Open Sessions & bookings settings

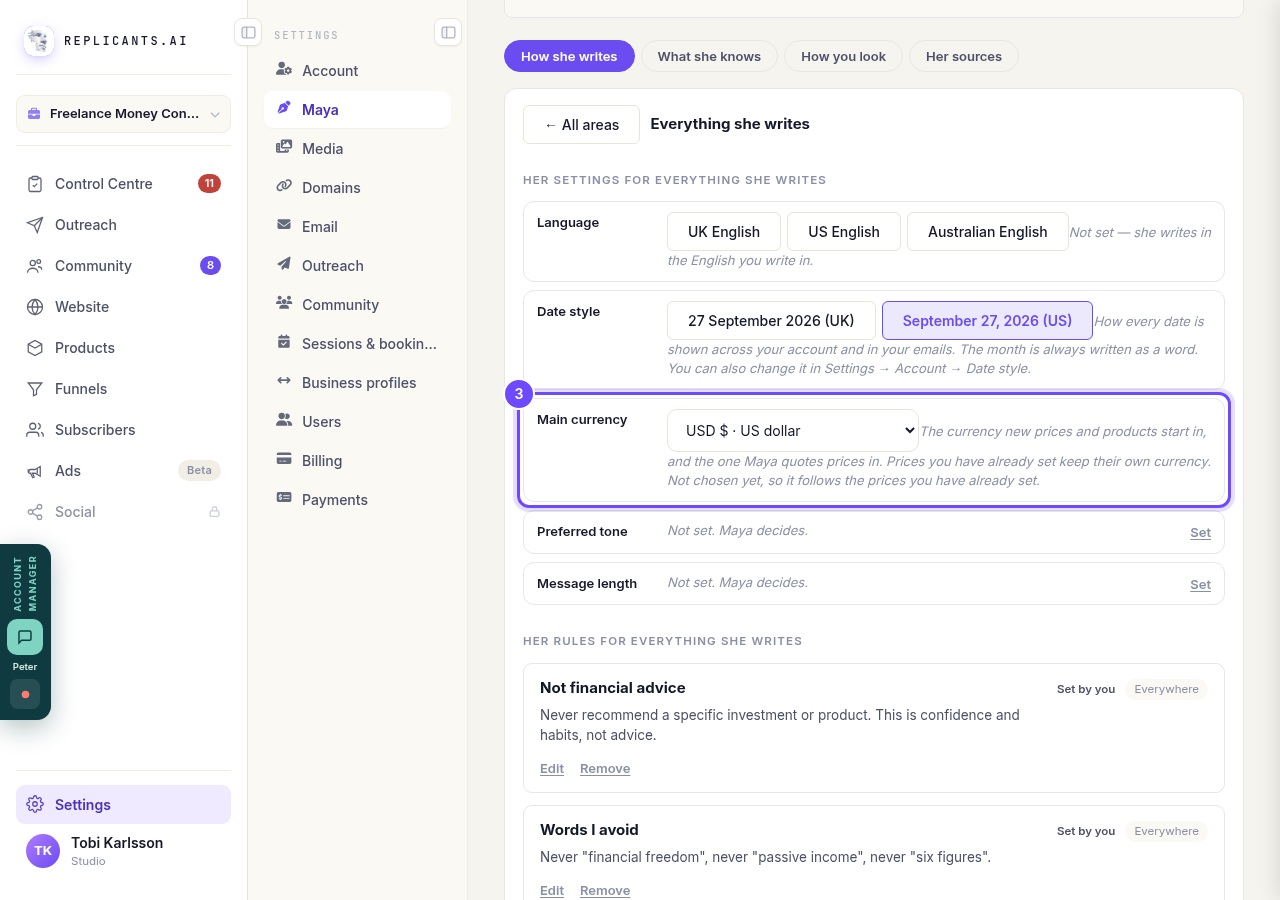coord(357,344)
